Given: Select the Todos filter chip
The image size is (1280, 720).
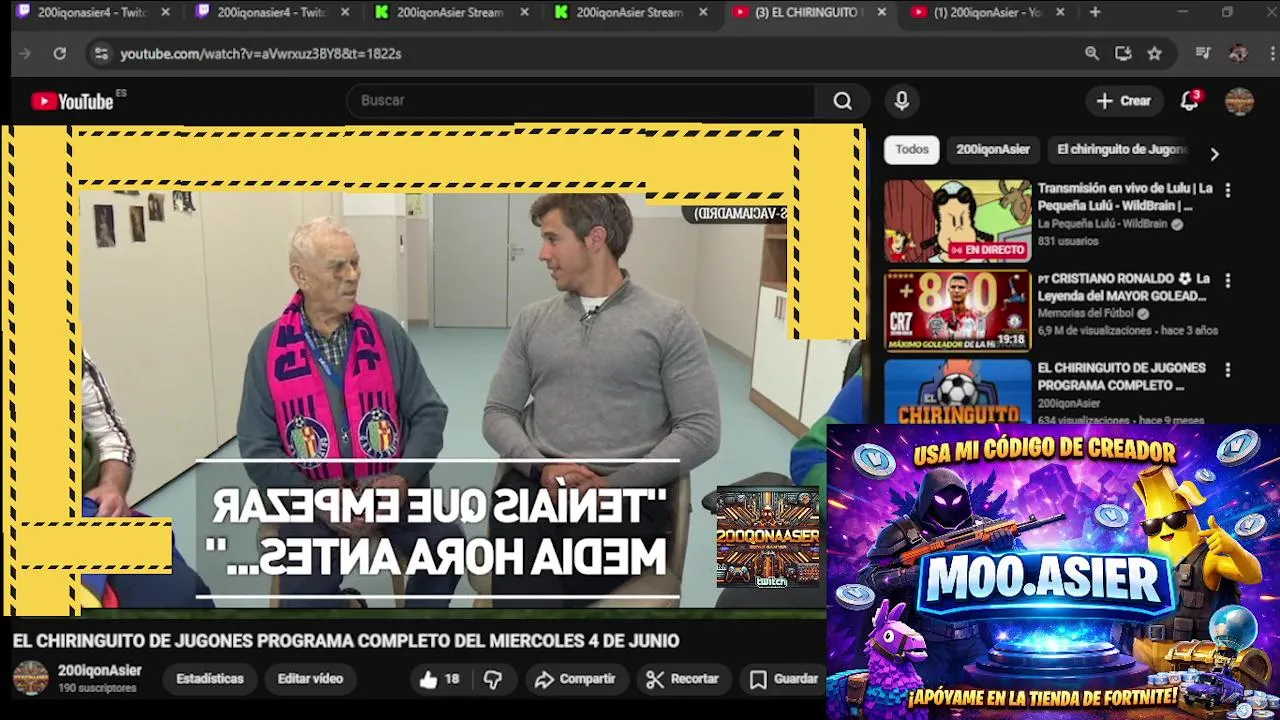Looking at the screenshot, I should coord(911,150).
